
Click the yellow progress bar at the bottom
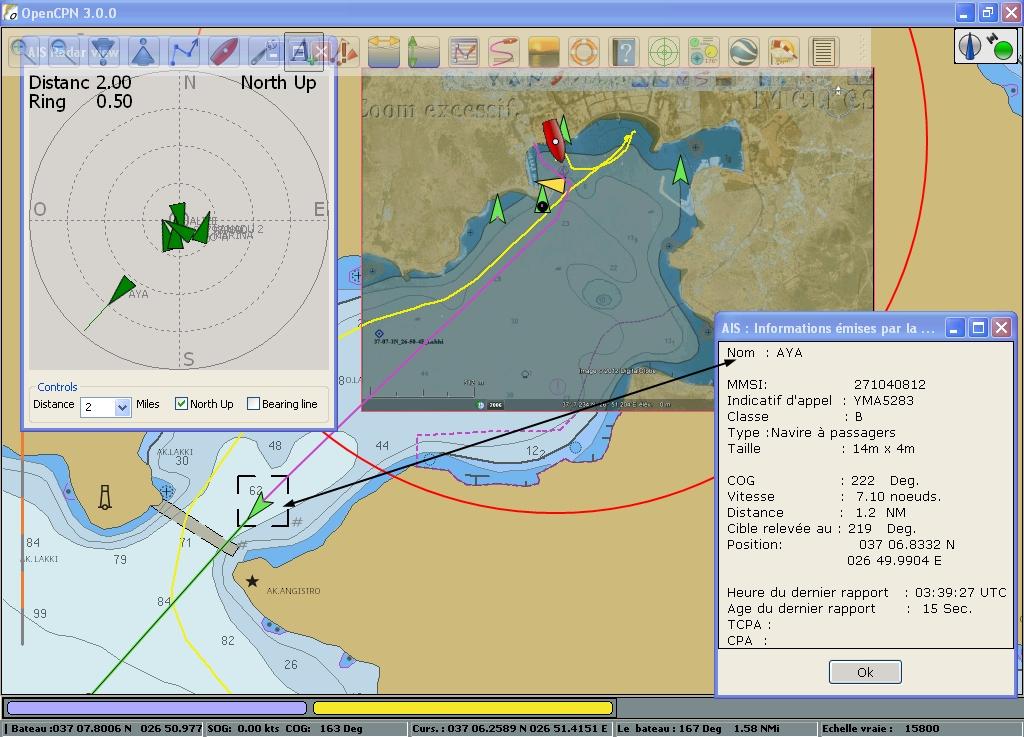463,708
